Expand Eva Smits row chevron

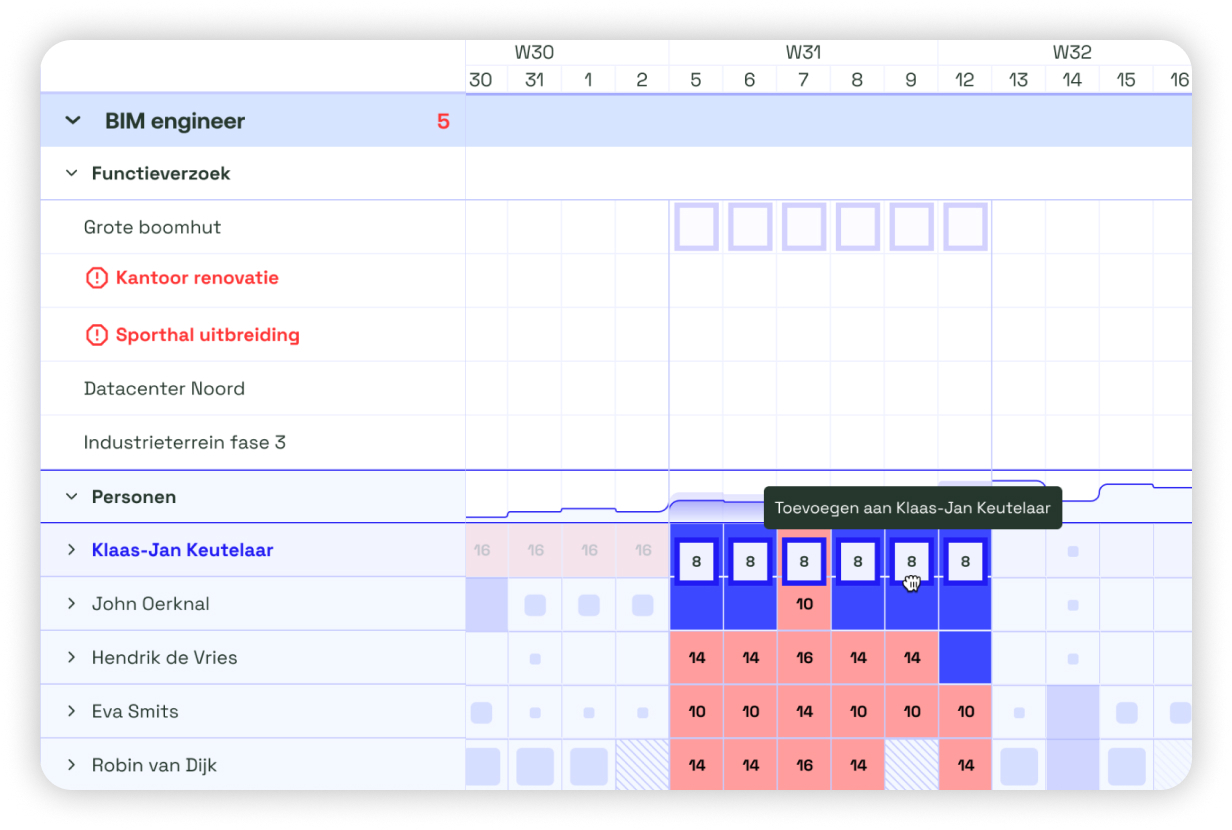coord(71,711)
